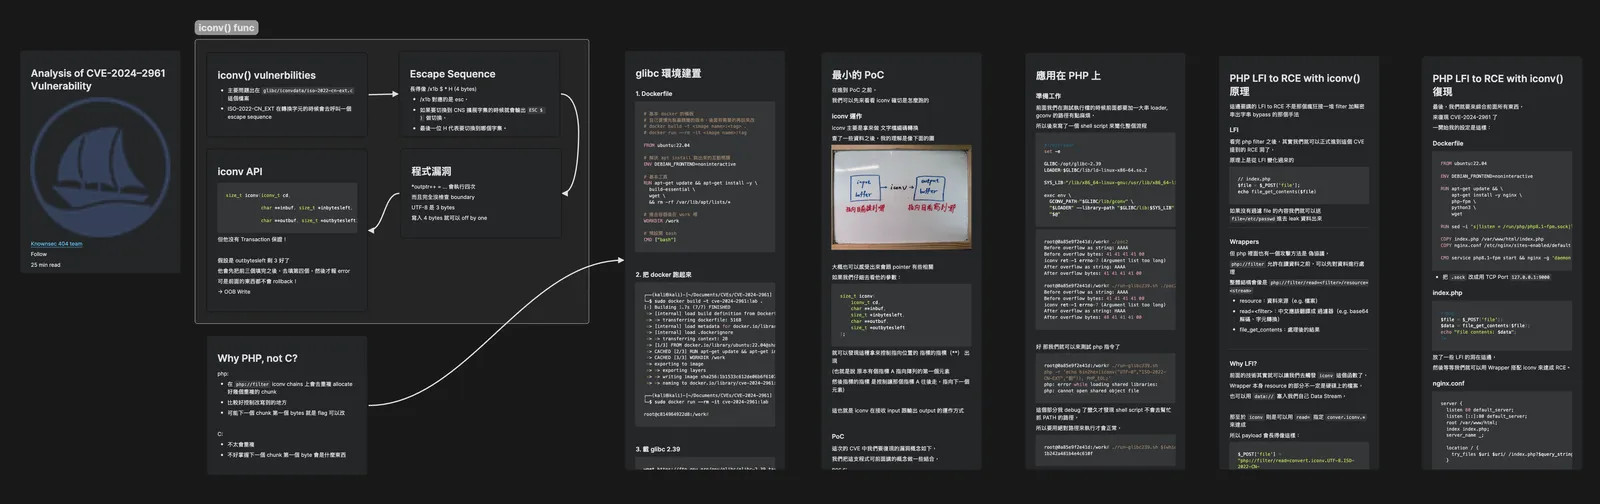Image resolution: width=1600 pixels, height=504 pixels.
Task: Click the 3. 載 glibc 2.39 heading
Action: pos(658,449)
